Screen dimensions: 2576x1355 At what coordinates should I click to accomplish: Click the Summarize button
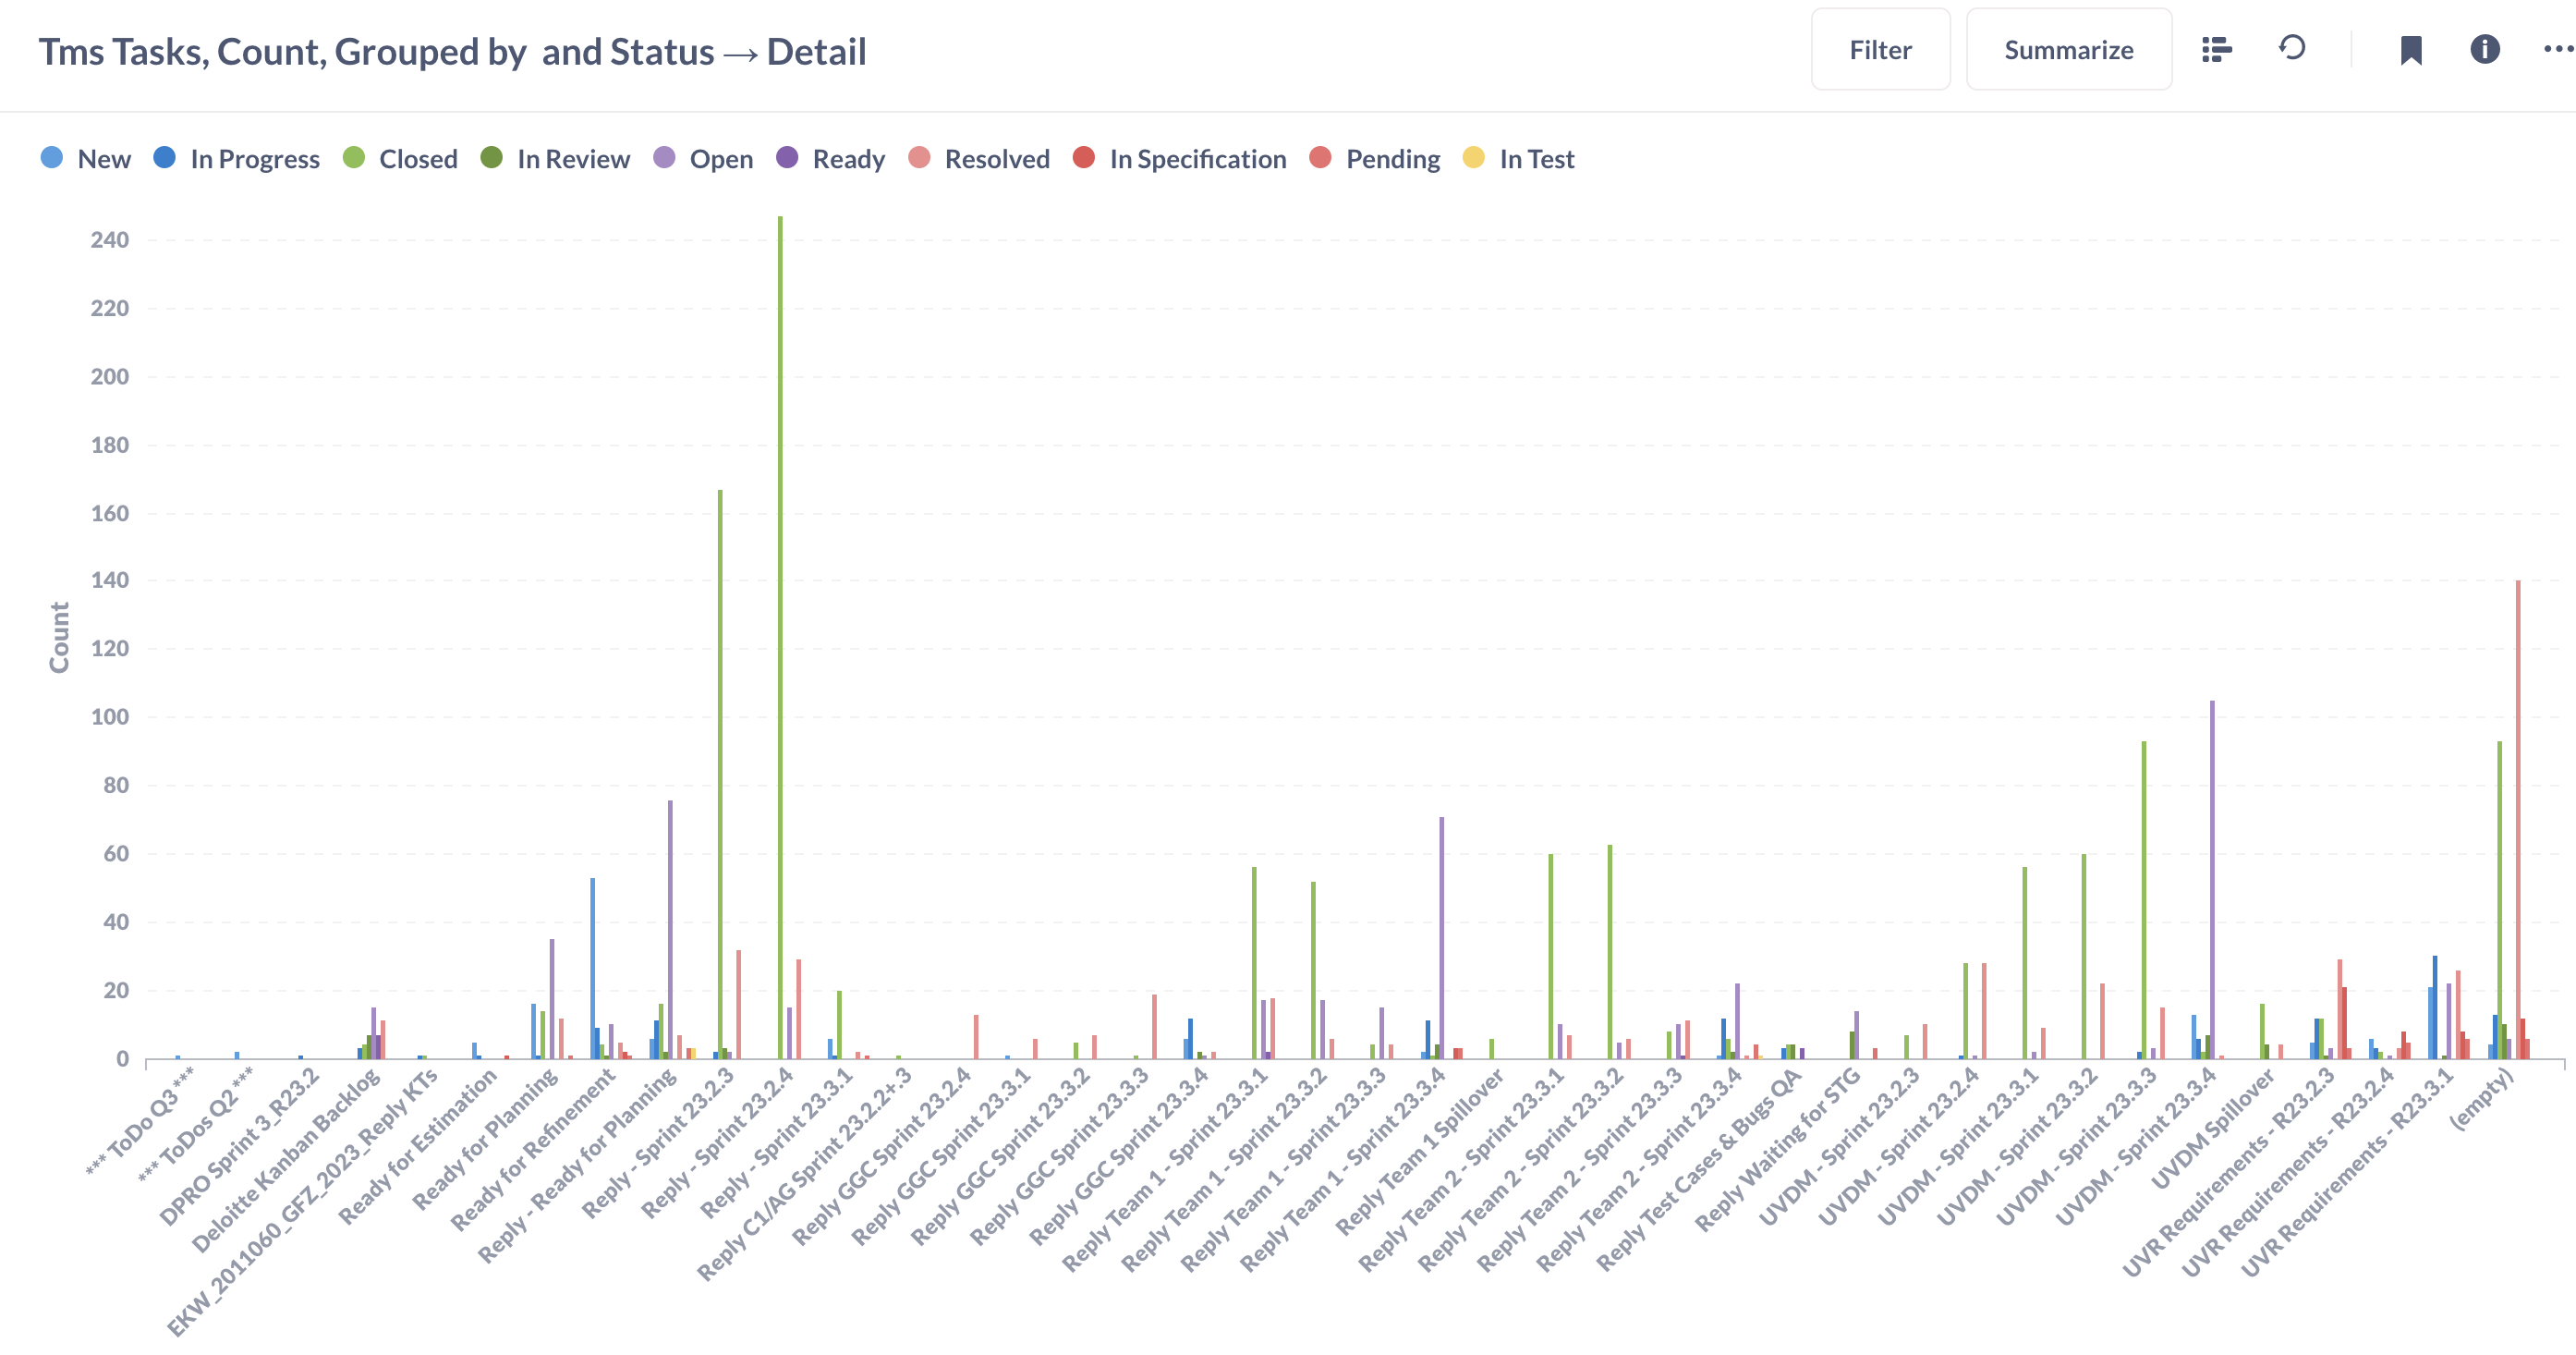pos(2069,49)
